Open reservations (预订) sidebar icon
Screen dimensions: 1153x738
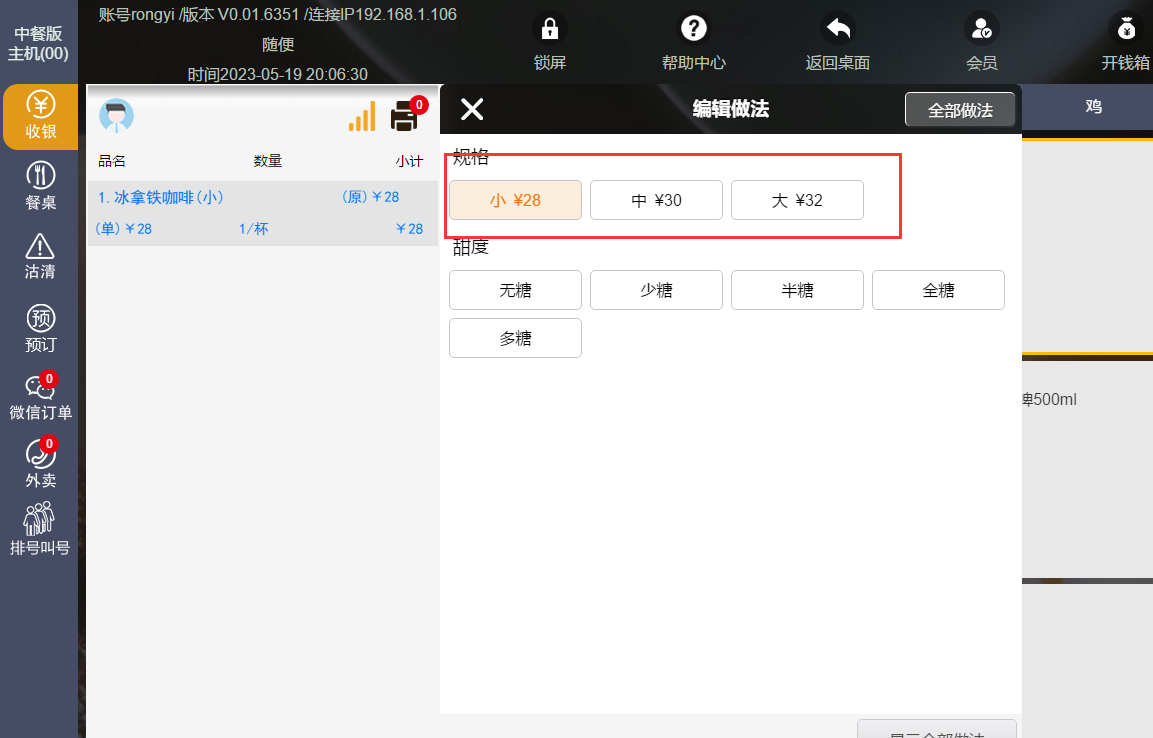40,319
